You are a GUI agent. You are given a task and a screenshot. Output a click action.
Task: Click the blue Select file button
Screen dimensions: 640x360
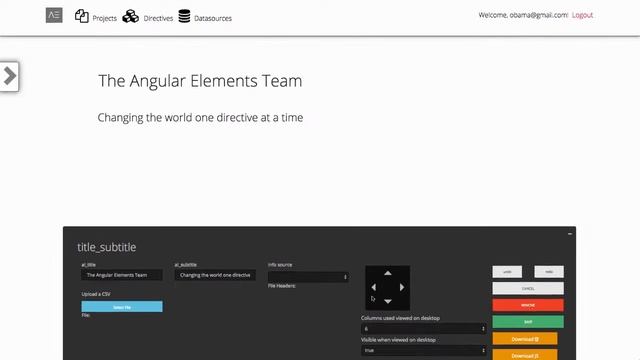(x=122, y=307)
